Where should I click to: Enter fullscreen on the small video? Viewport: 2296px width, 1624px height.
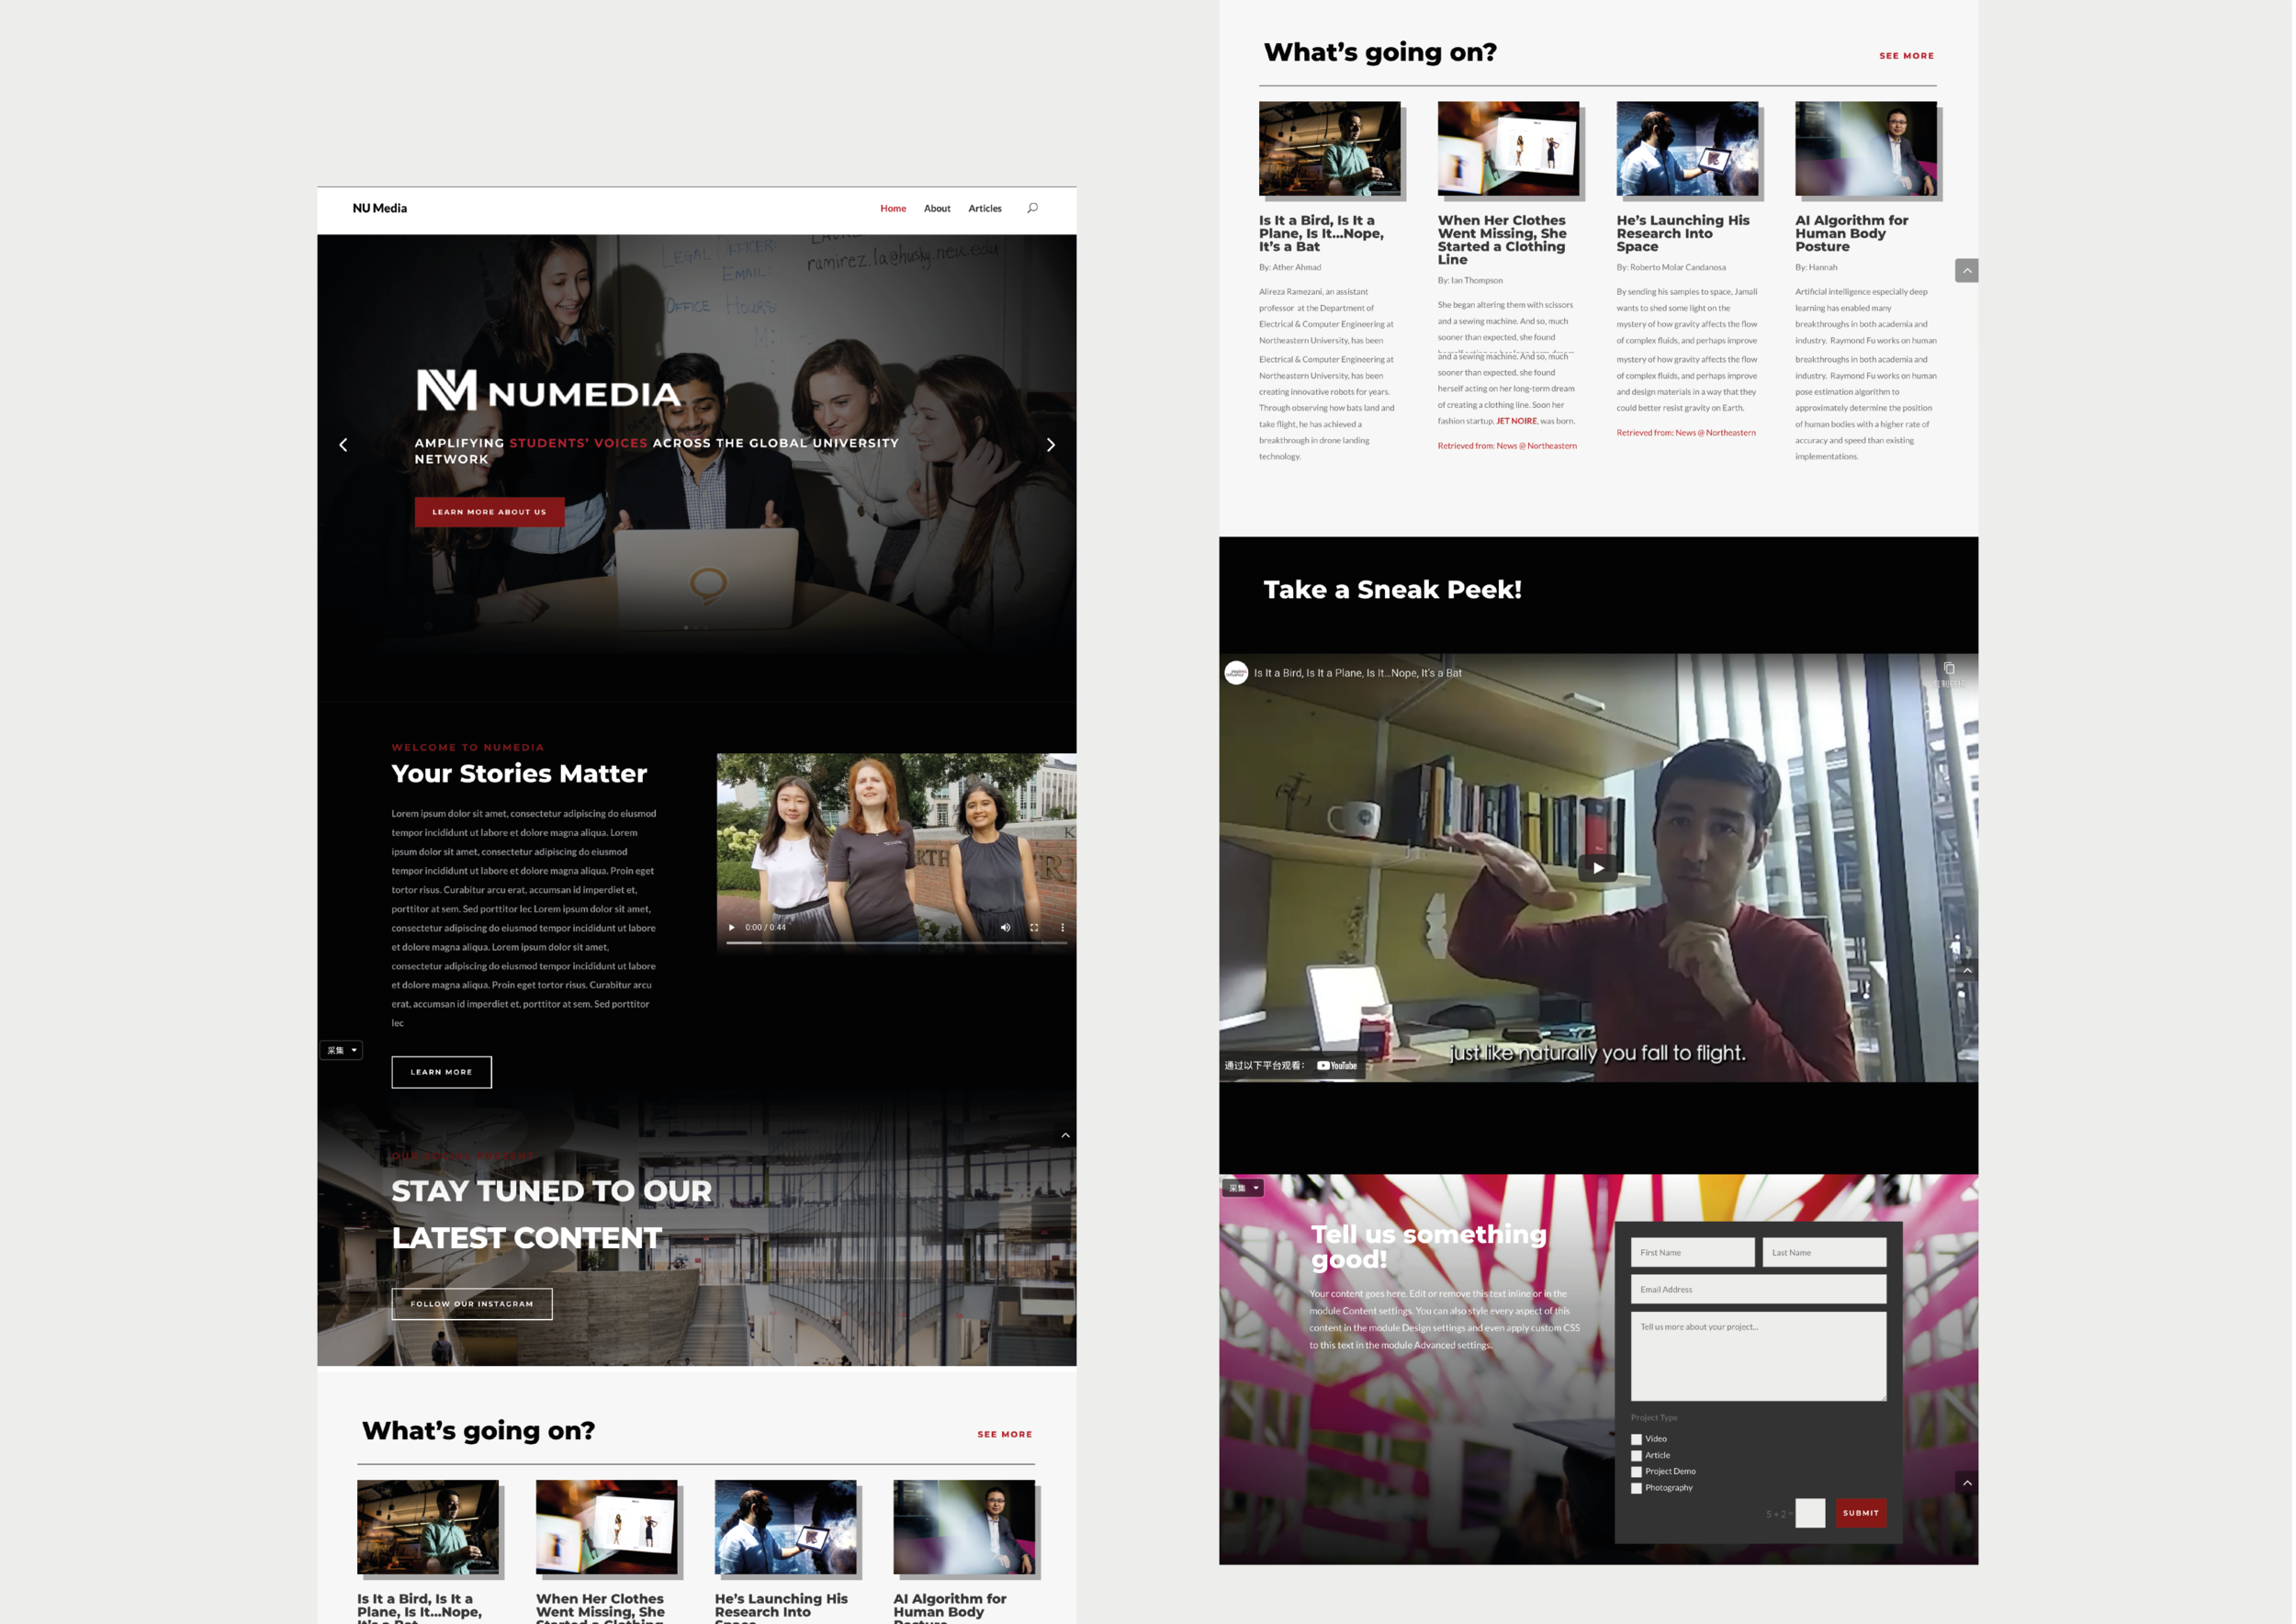coord(1034,927)
